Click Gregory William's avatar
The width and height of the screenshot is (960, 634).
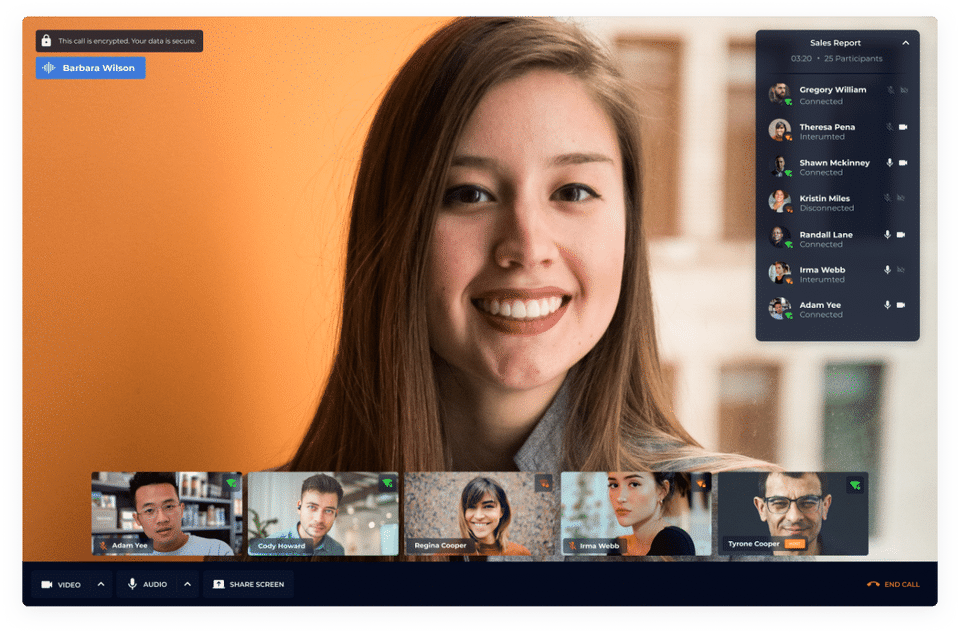(x=780, y=94)
